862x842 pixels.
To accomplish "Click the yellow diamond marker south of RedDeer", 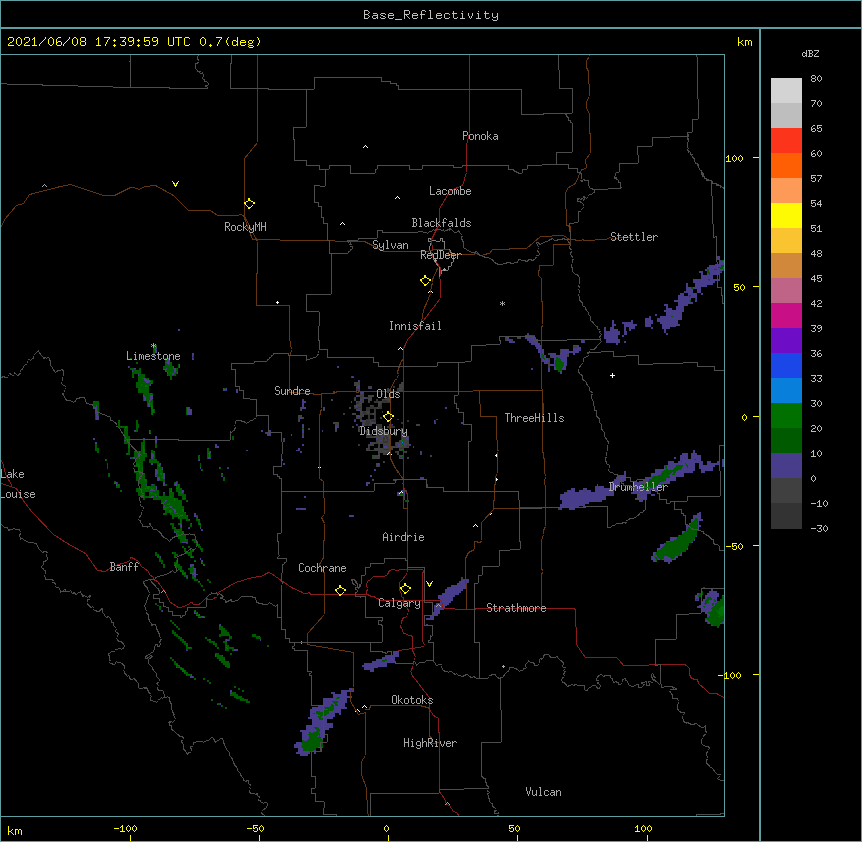I will pyautogui.click(x=425, y=280).
